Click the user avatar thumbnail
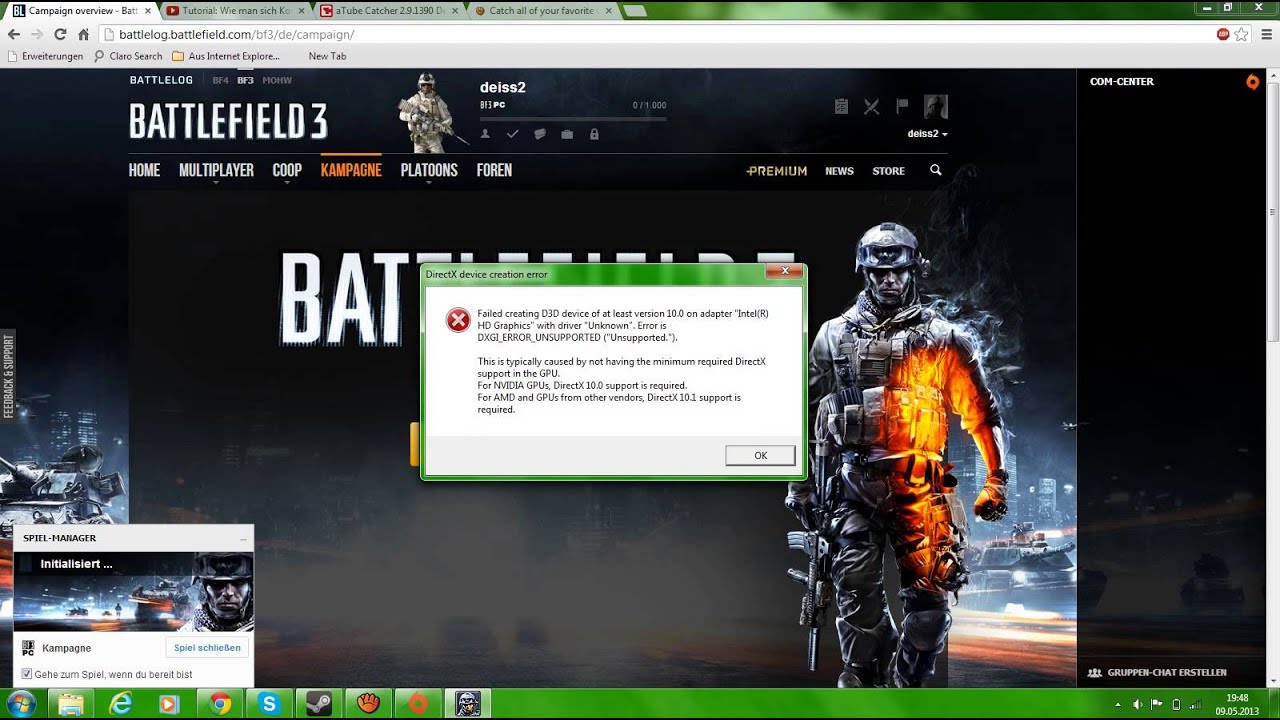This screenshot has width=1280, height=720. click(935, 106)
